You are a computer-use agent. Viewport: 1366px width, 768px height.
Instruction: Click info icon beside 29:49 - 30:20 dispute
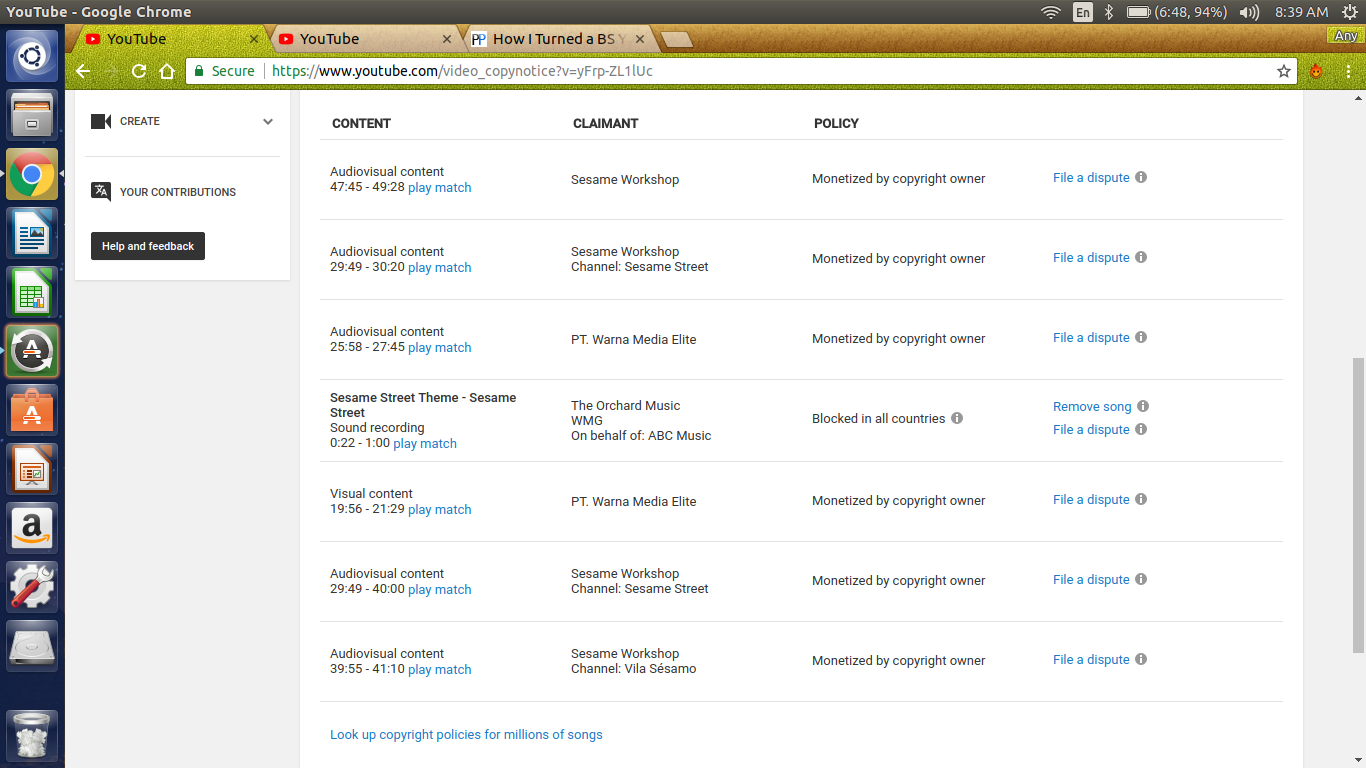[1141, 257]
